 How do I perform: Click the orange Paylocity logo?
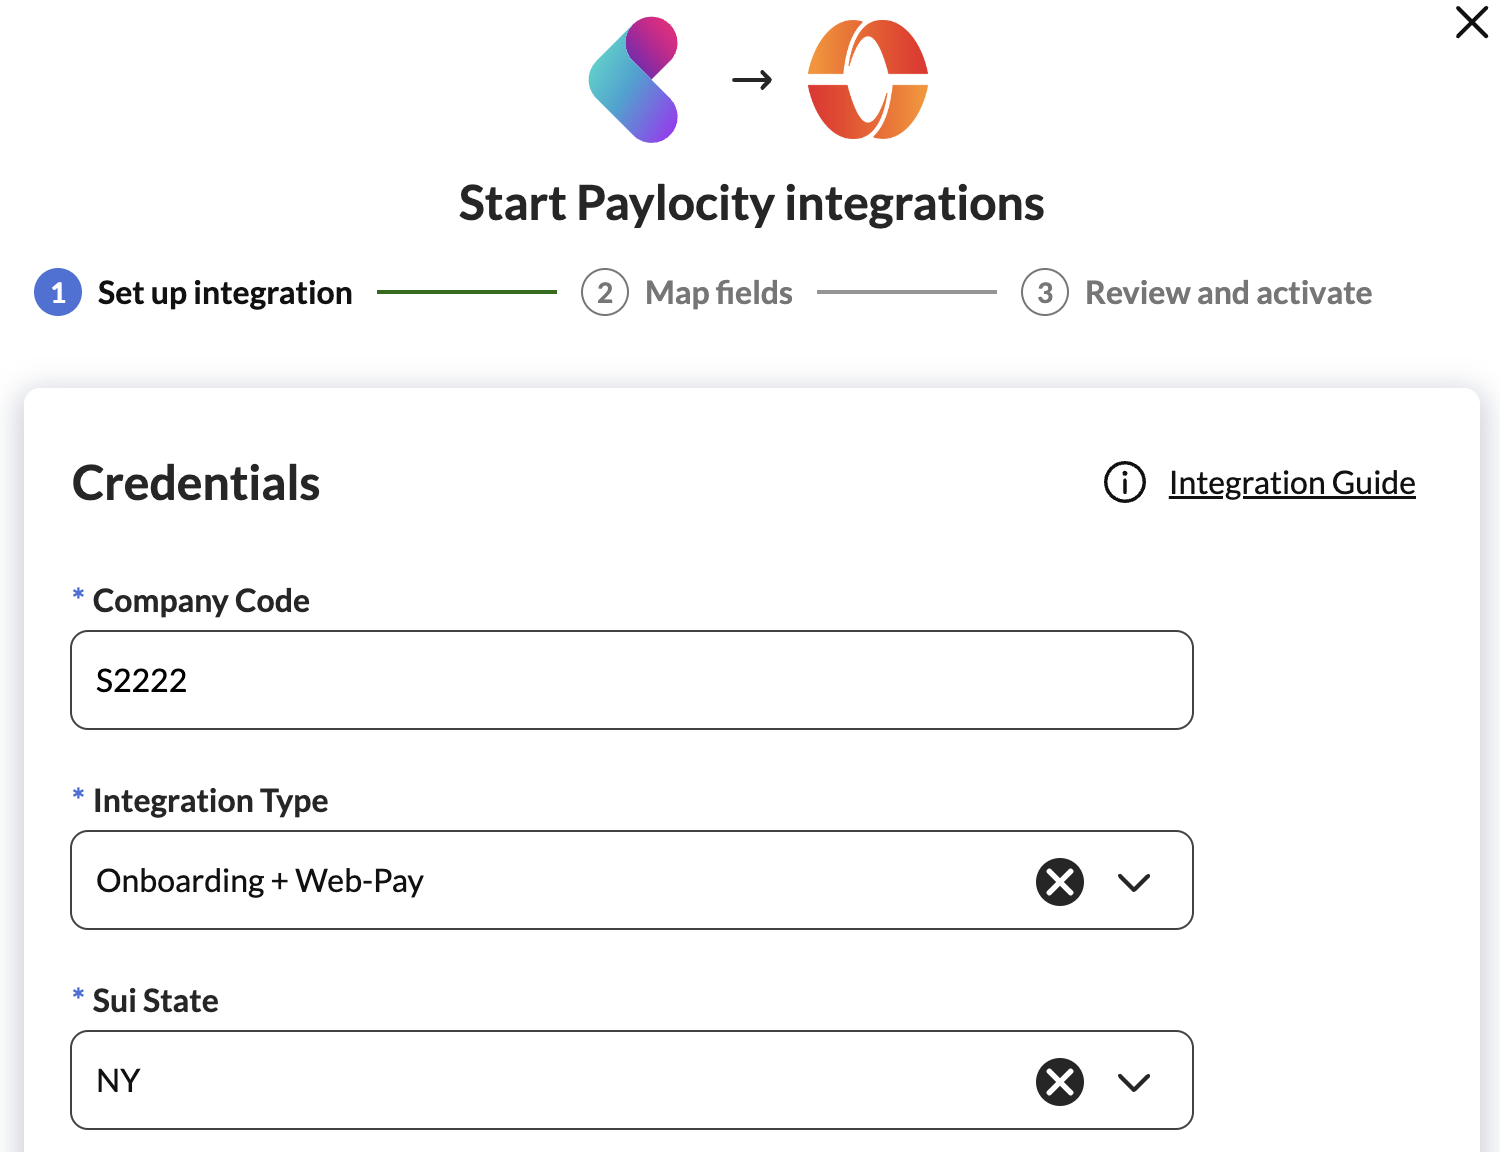coord(867,80)
